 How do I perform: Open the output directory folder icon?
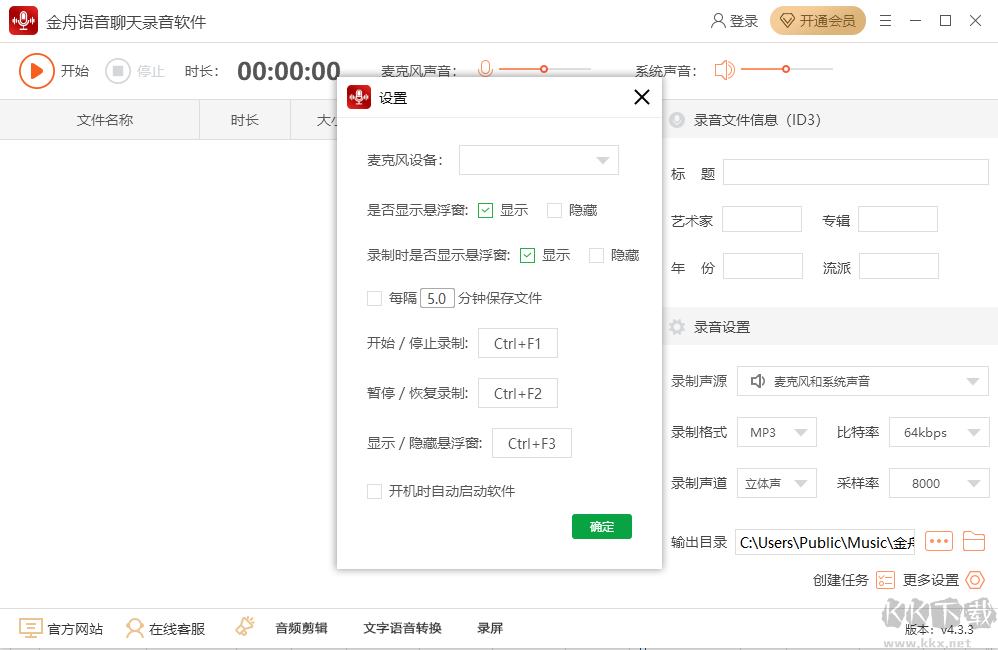pos(974,541)
